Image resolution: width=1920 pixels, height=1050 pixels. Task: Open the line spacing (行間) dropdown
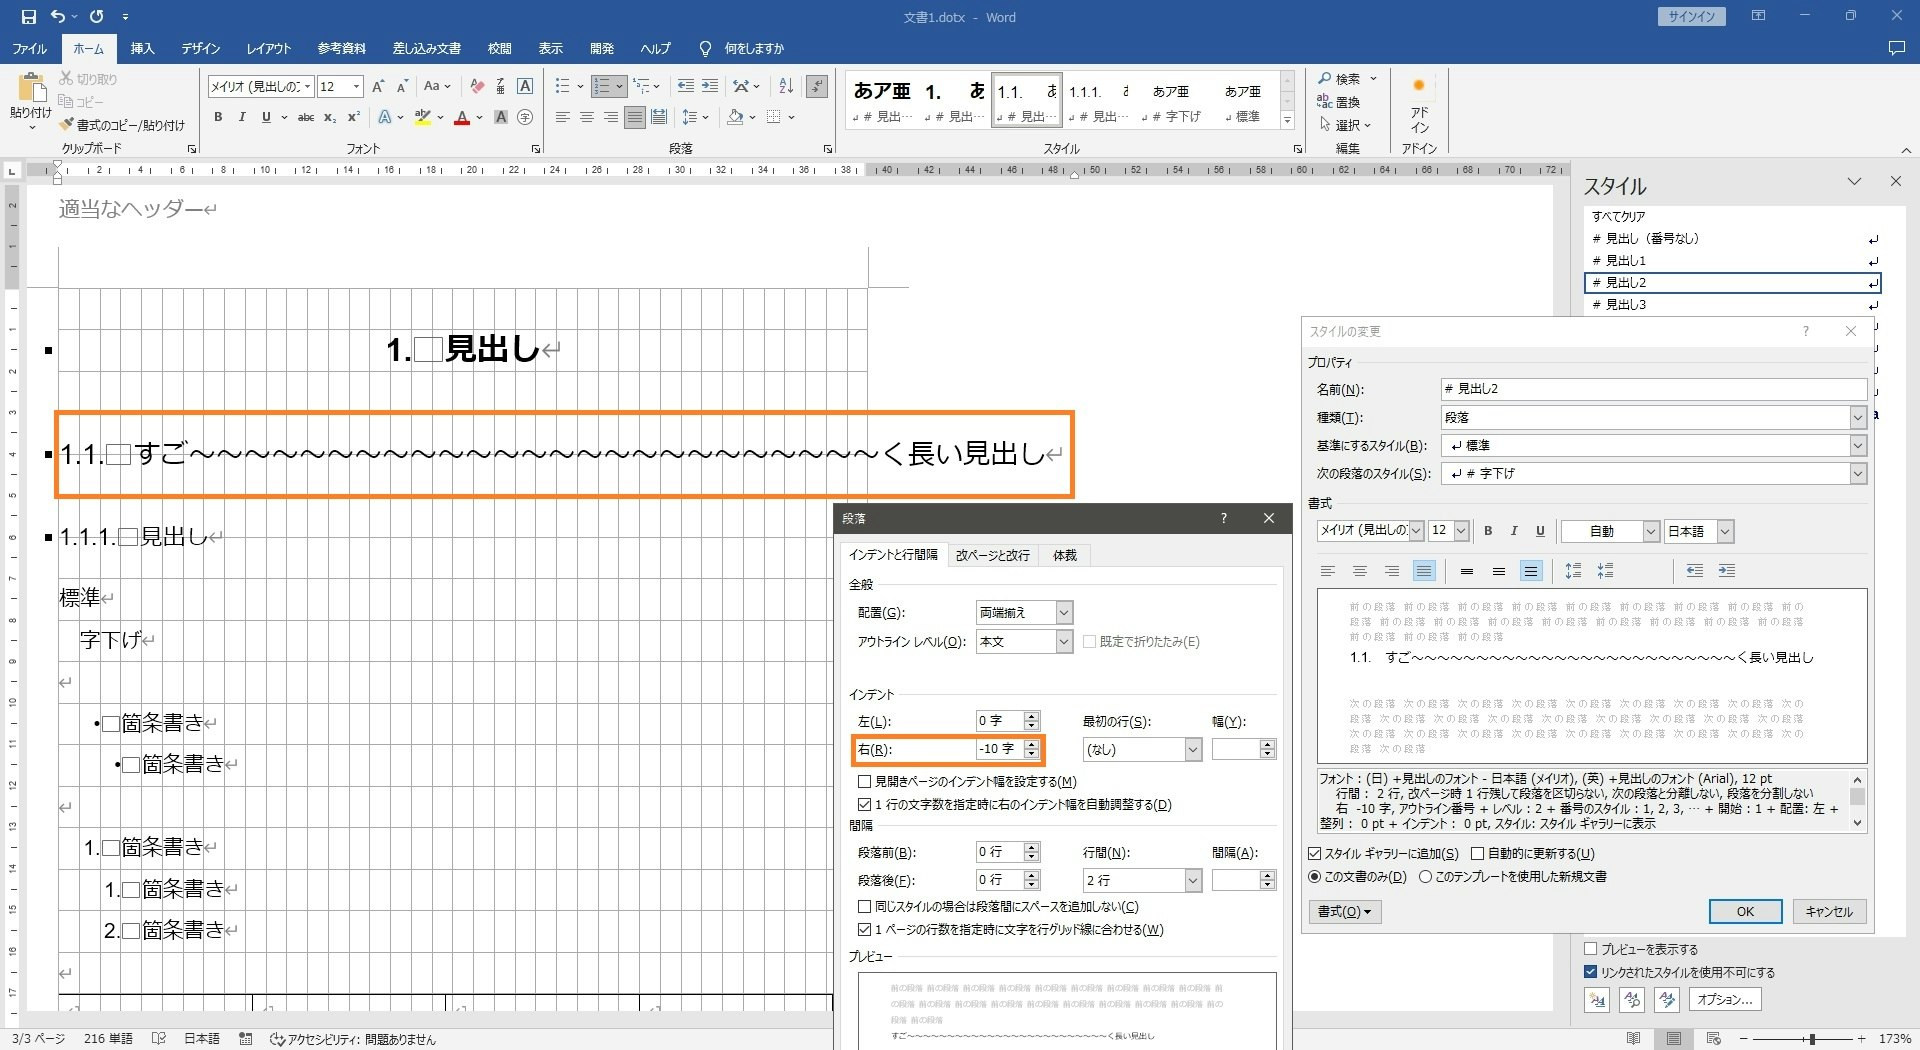point(1192,880)
